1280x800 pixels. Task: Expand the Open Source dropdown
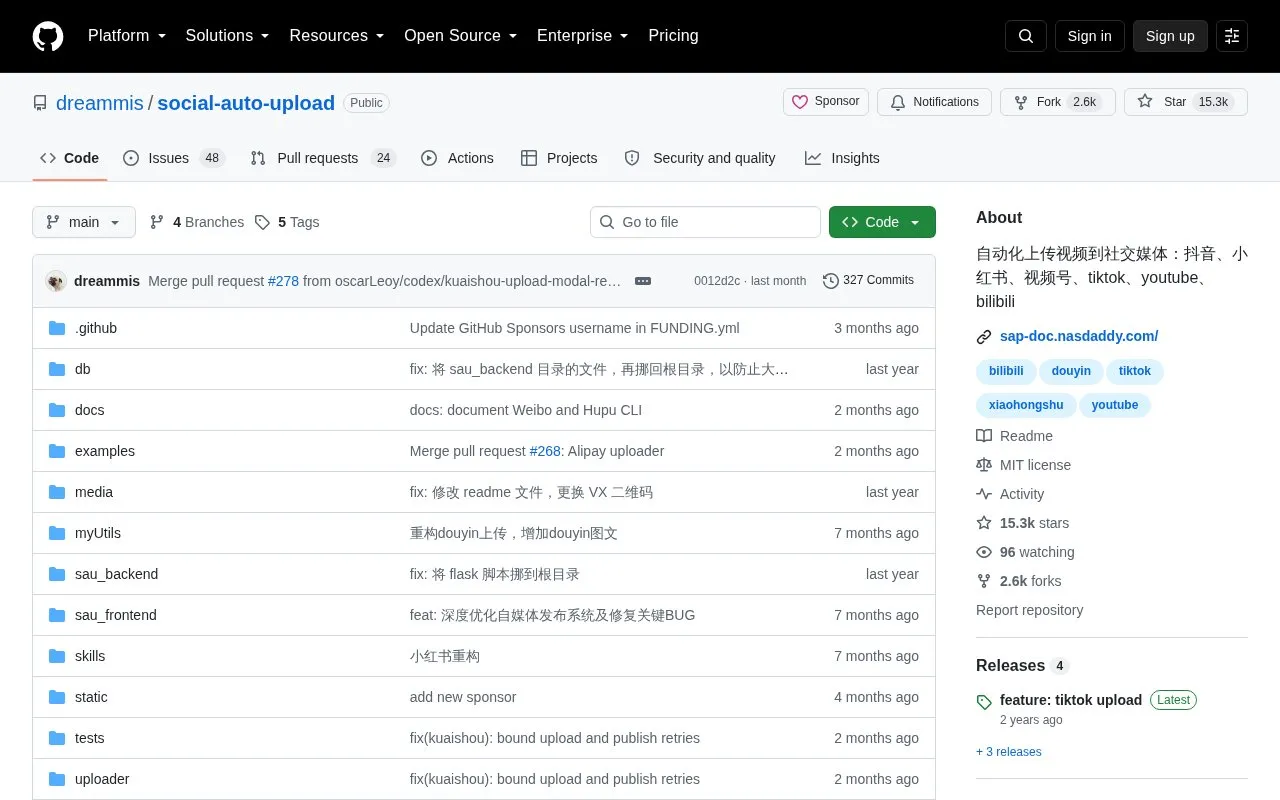461,36
